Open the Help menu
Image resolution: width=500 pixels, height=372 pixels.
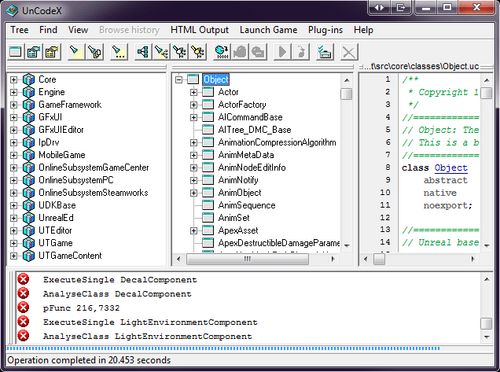pyautogui.click(x=363, y=30)
